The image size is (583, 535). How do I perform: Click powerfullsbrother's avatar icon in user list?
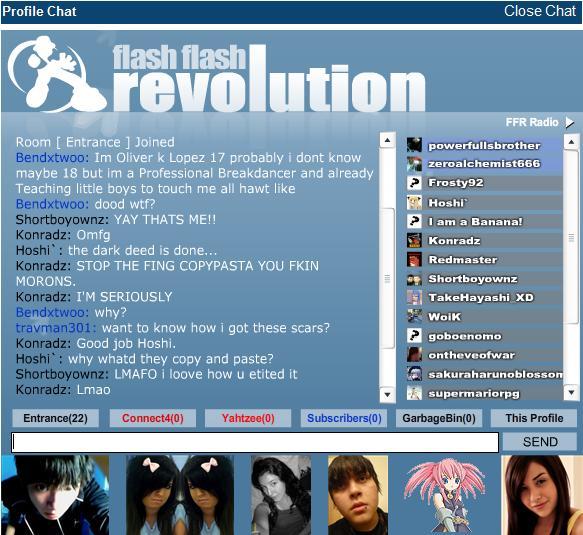[x=414, y=145]
